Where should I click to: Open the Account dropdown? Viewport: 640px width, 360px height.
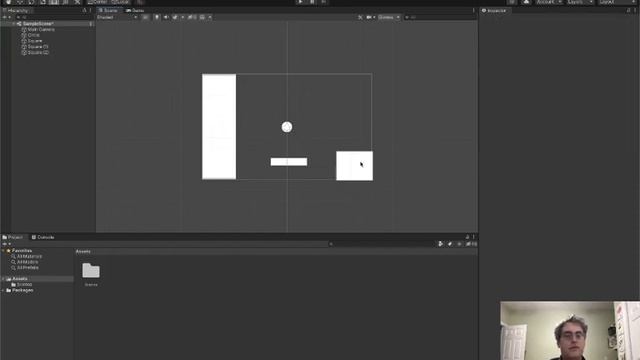(549, 2)
